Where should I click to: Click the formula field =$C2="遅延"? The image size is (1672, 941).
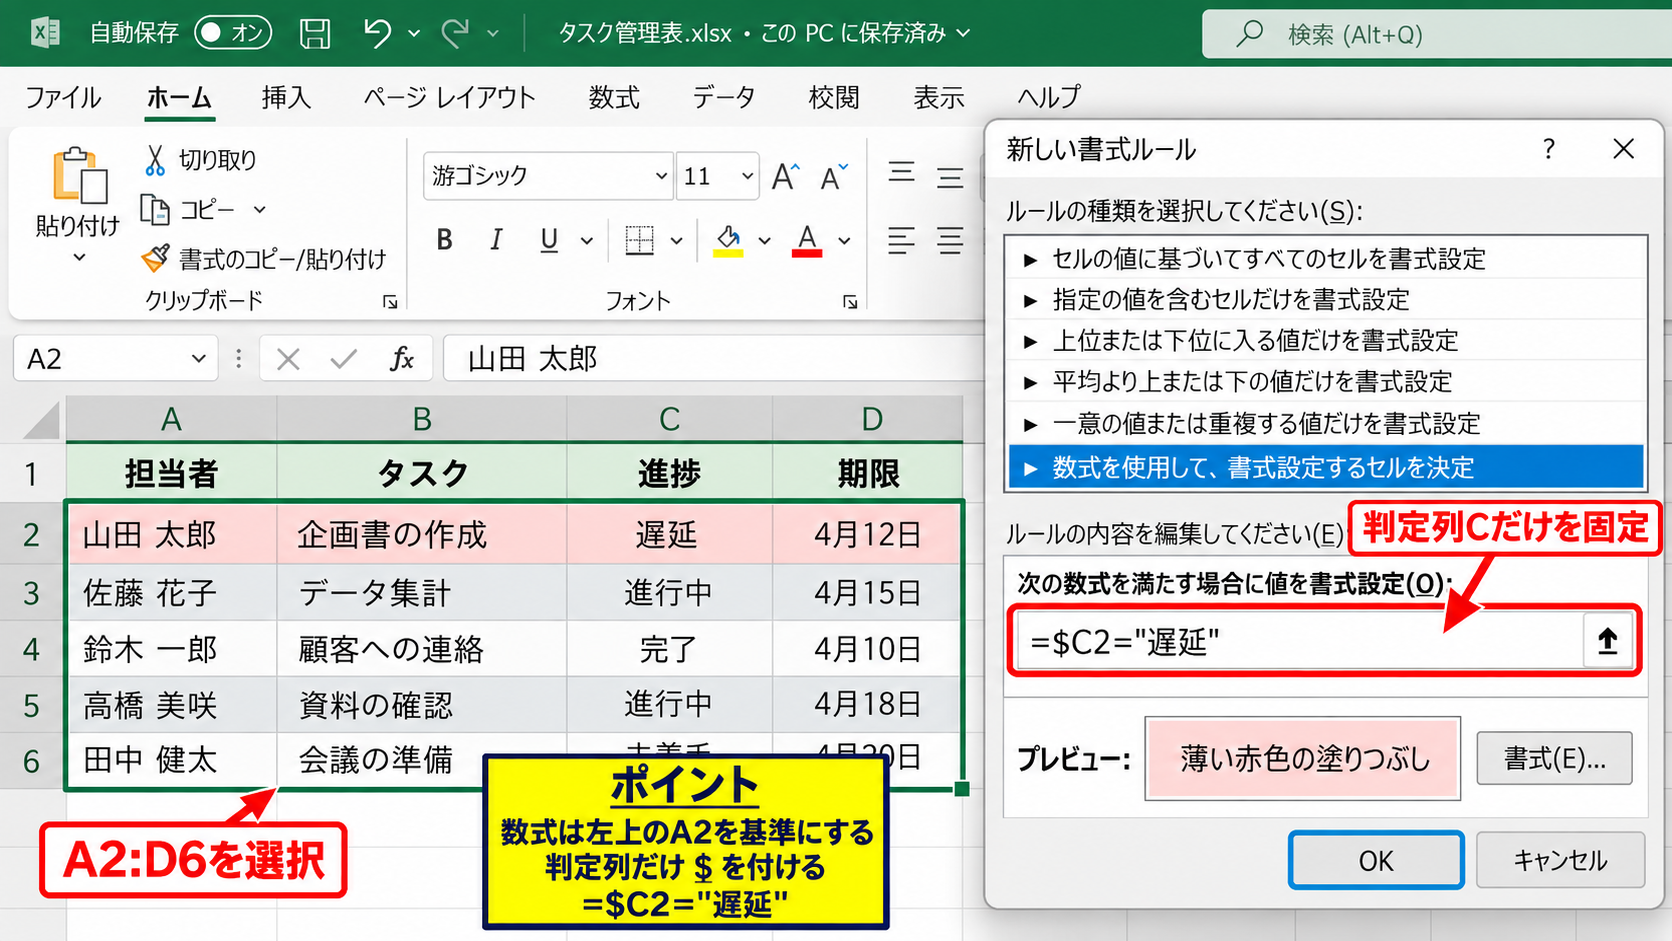tap(1299, 641)
